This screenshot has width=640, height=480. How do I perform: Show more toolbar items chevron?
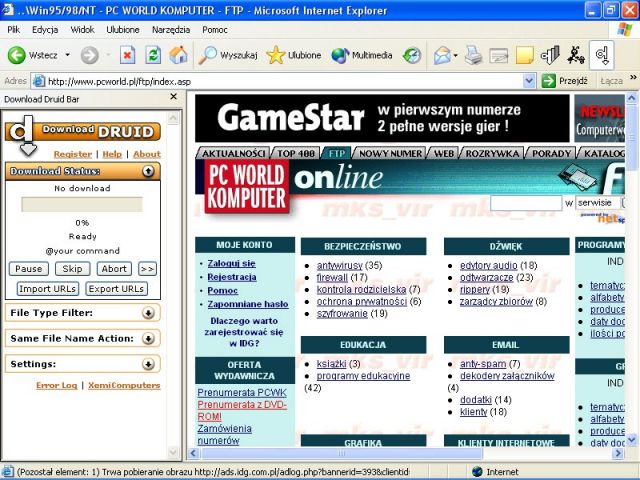click(633, 77)
